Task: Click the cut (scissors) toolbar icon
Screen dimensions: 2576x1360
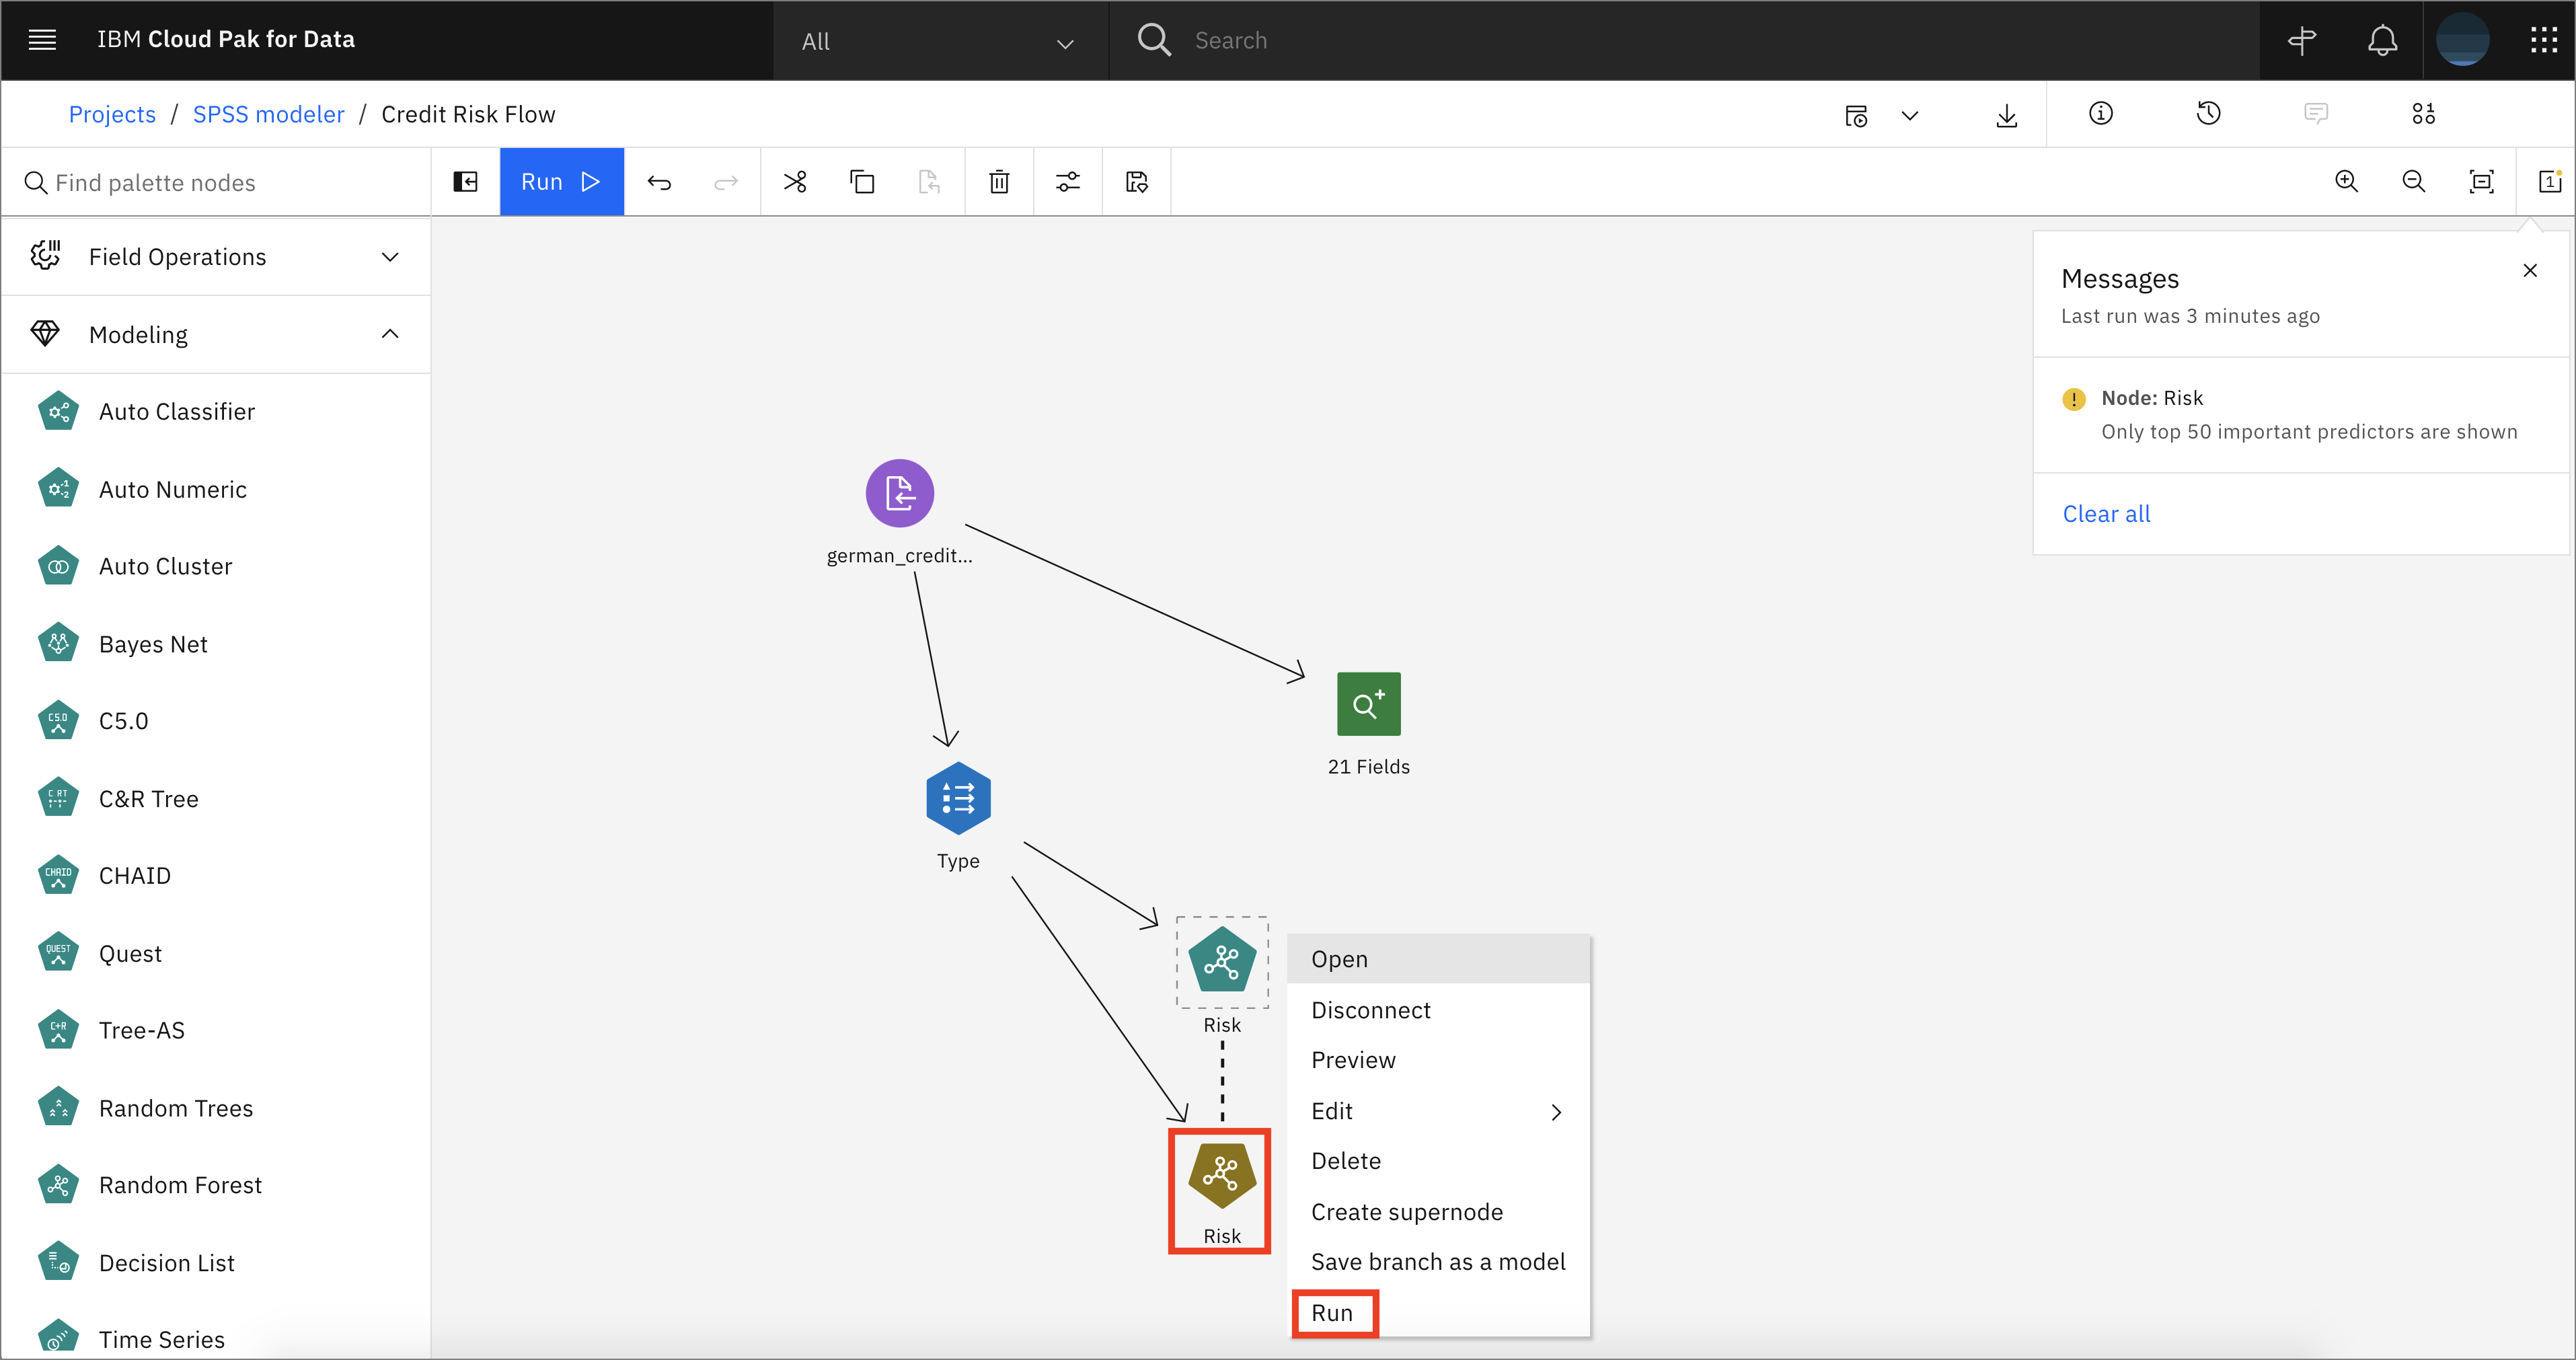Action: [795, 182]
